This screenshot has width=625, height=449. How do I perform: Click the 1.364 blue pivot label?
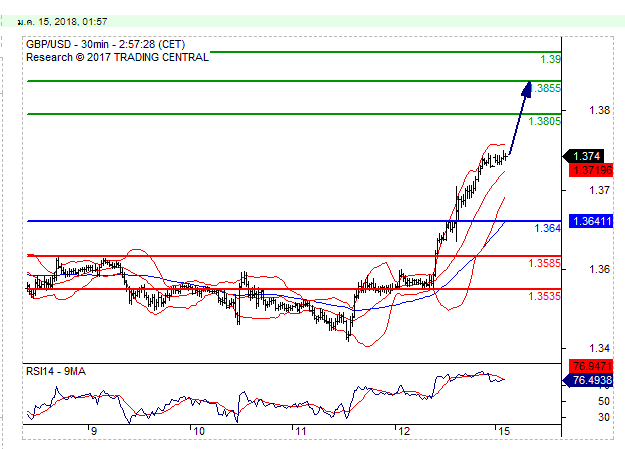coord(547,229)
